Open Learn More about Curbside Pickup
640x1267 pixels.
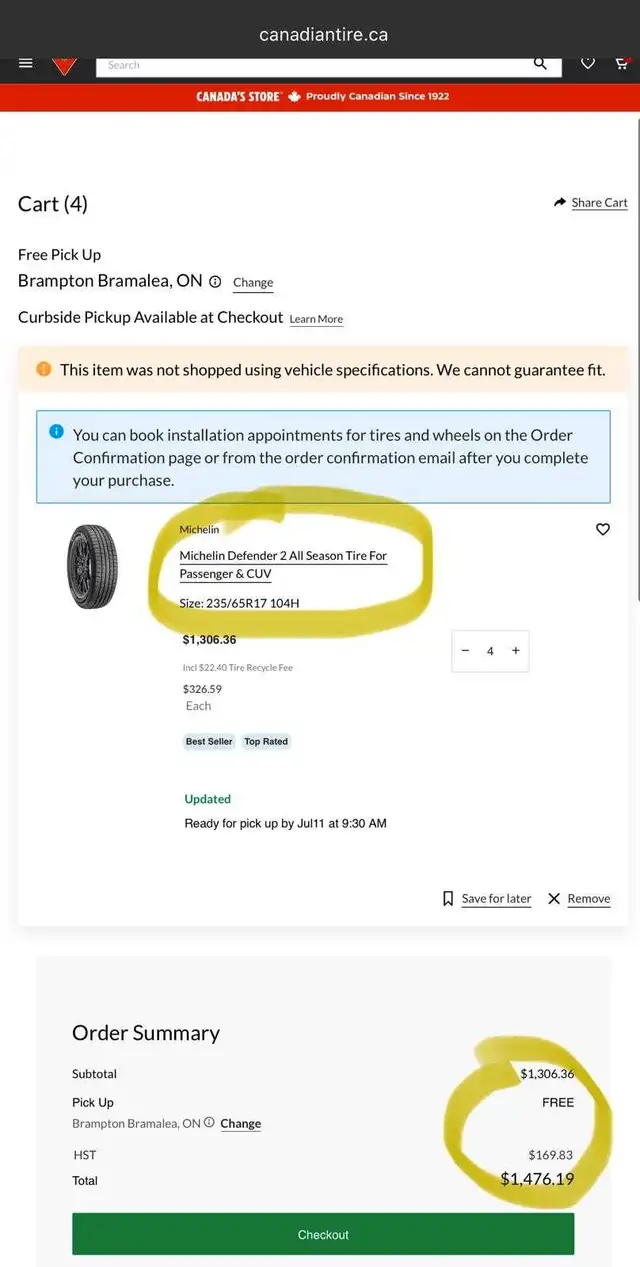(x=316, y=319)
